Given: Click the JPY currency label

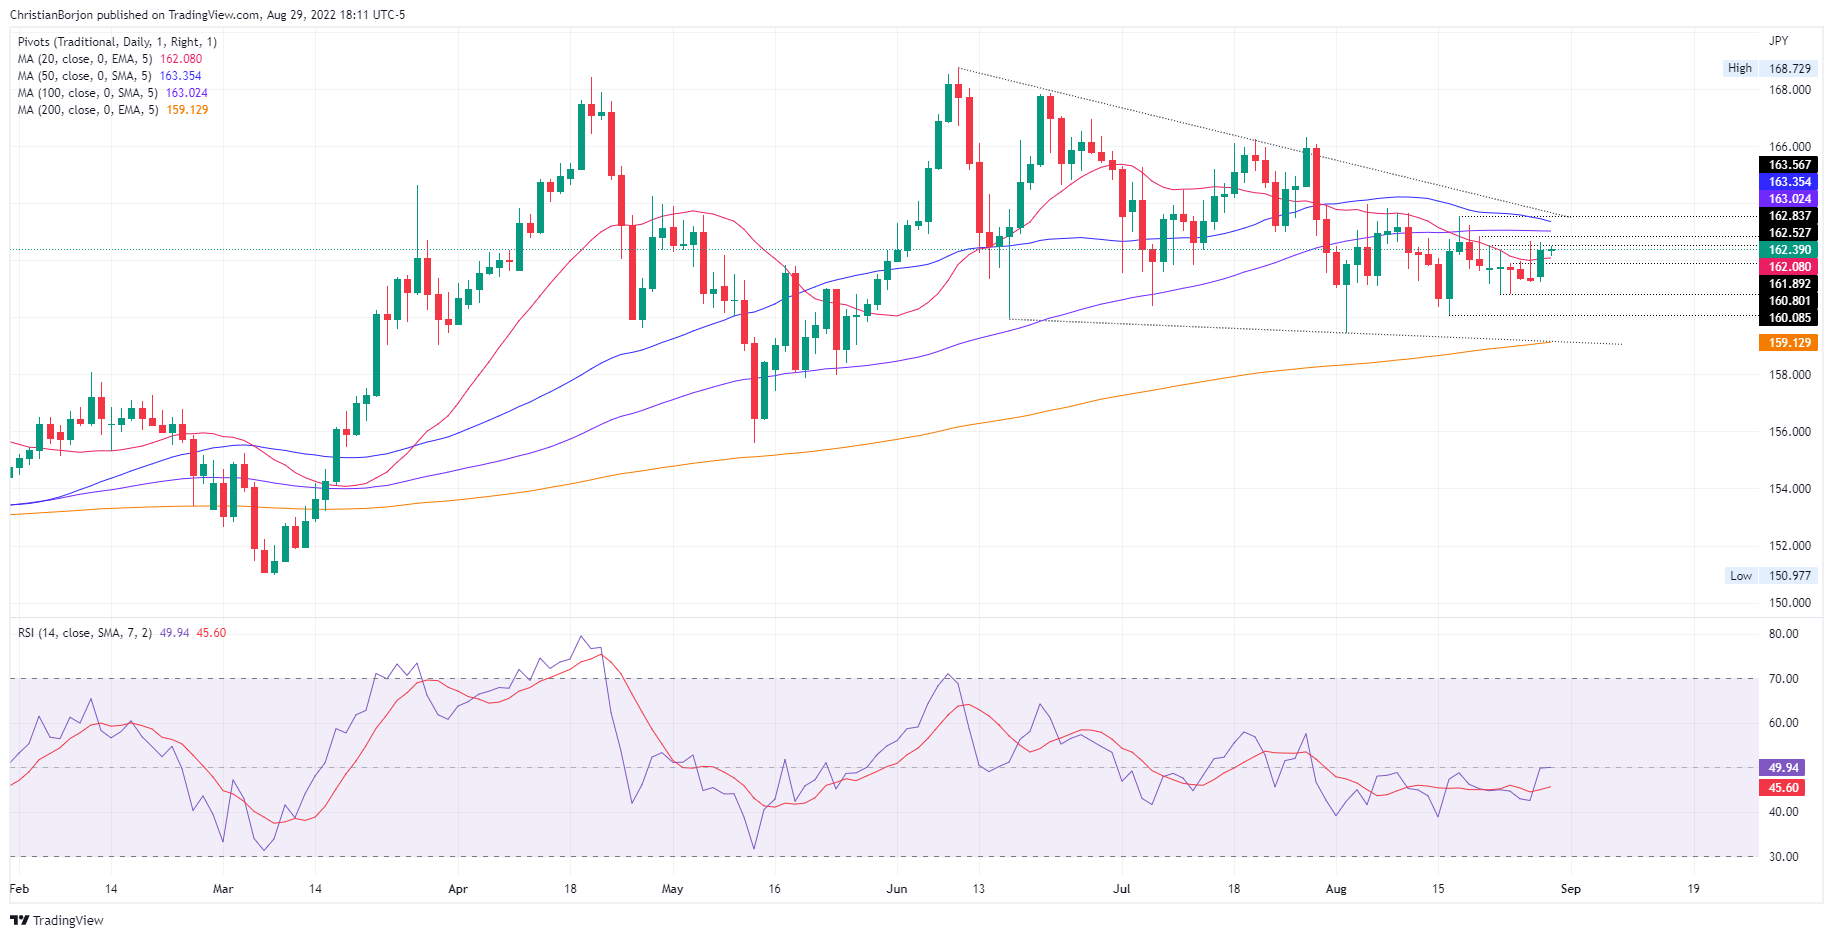Looking at the screenshot, I should coord(1778,41).
